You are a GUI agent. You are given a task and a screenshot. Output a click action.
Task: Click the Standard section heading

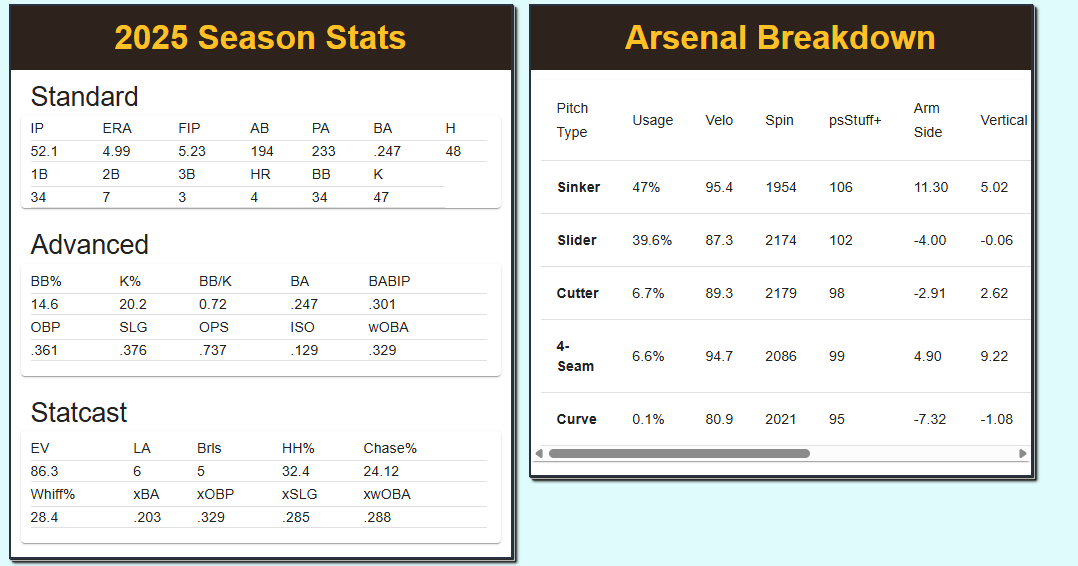click(84, 97)
